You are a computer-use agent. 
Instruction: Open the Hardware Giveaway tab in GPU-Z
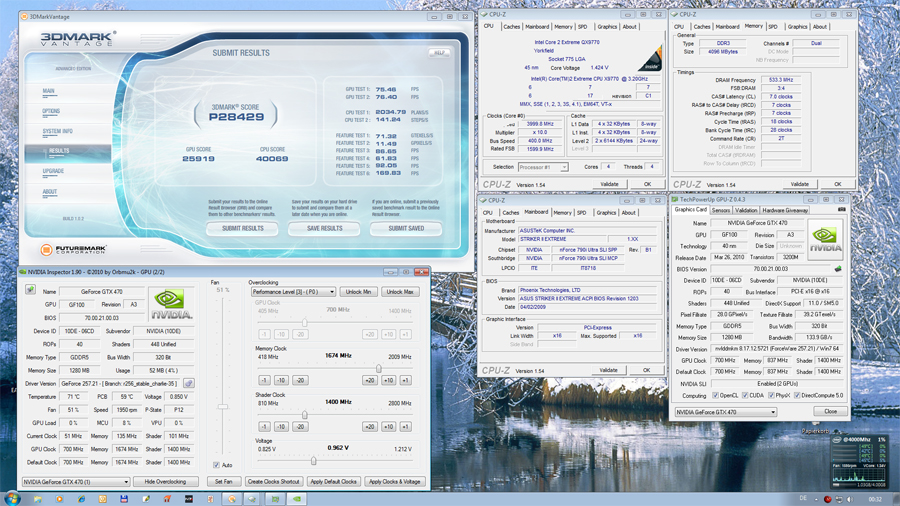click(785, 211)
